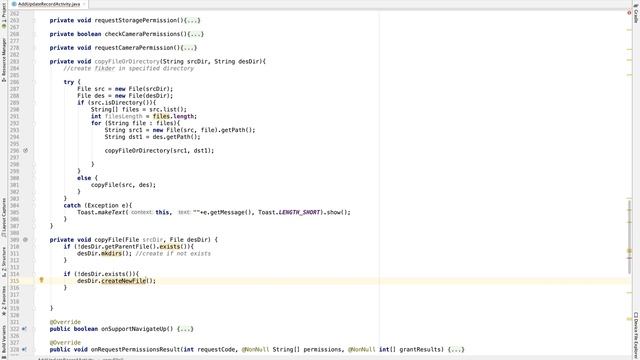Click override gutter icon for onRequestPermissionsResult
The width and height of the screenshot is (640, 360).
(24, 349)
